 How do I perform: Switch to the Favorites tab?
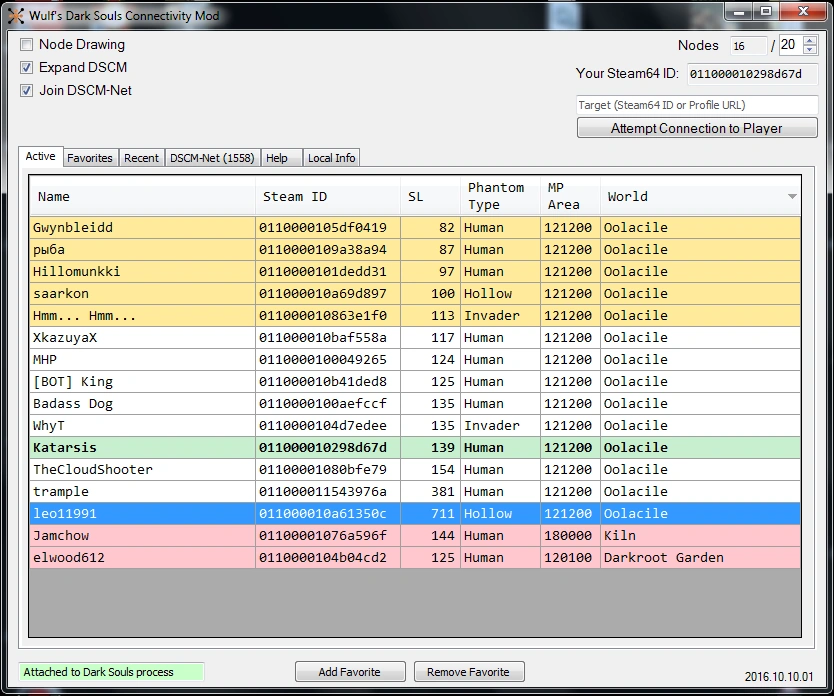point(90,158)
